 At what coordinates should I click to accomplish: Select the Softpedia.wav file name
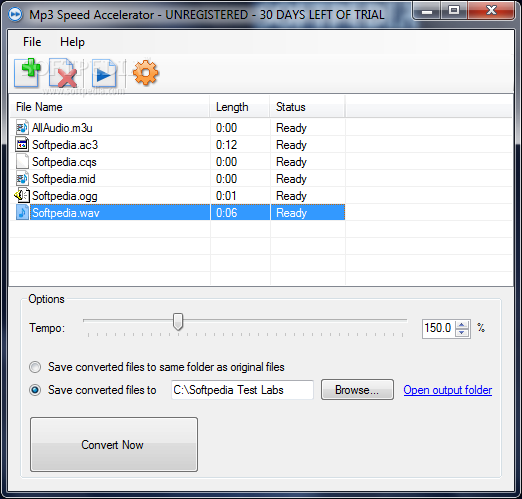[66, 213]
